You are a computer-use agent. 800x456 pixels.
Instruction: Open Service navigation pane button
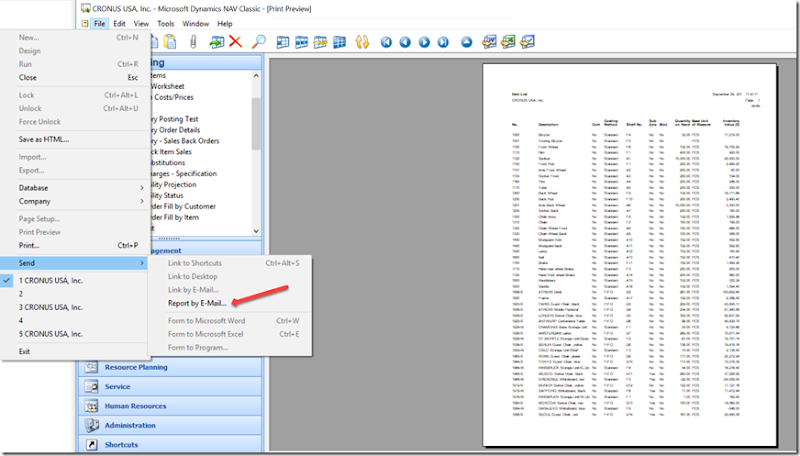170,387
